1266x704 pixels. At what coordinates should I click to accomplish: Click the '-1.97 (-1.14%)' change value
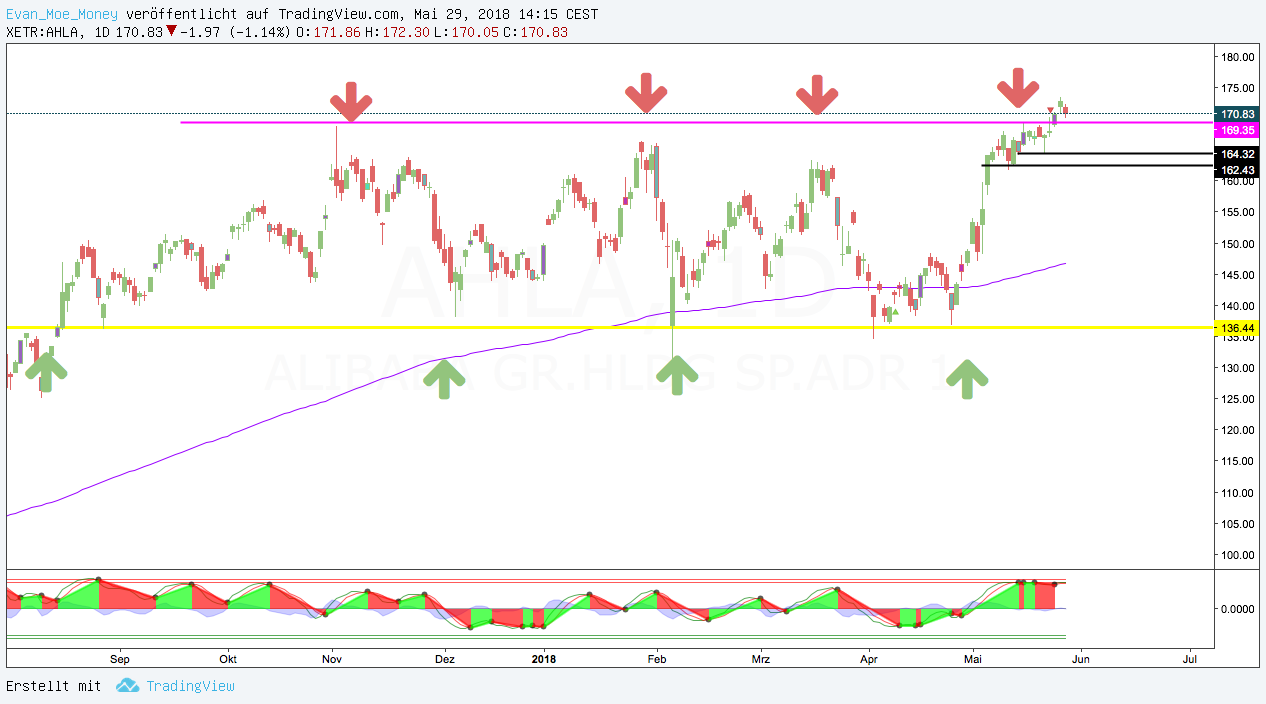(x=235, y=32)
